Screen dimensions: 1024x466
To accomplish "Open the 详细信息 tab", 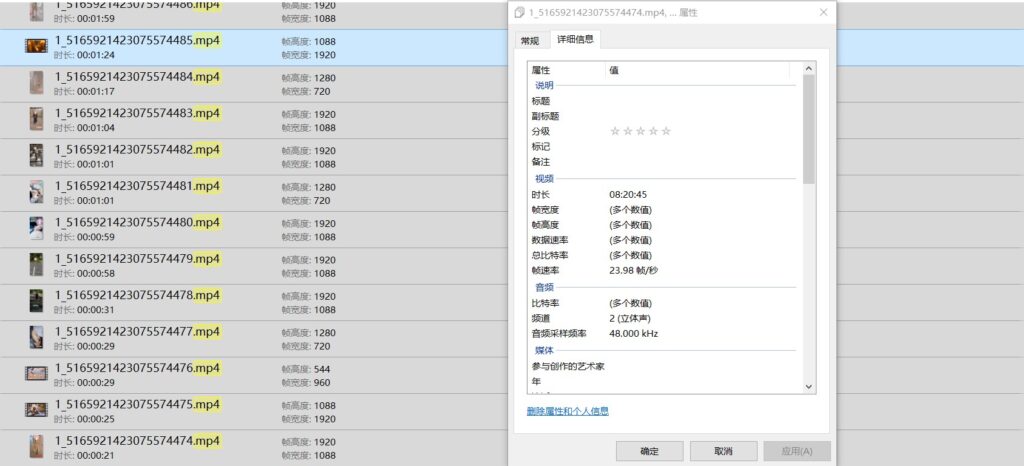I will point(575,40).
